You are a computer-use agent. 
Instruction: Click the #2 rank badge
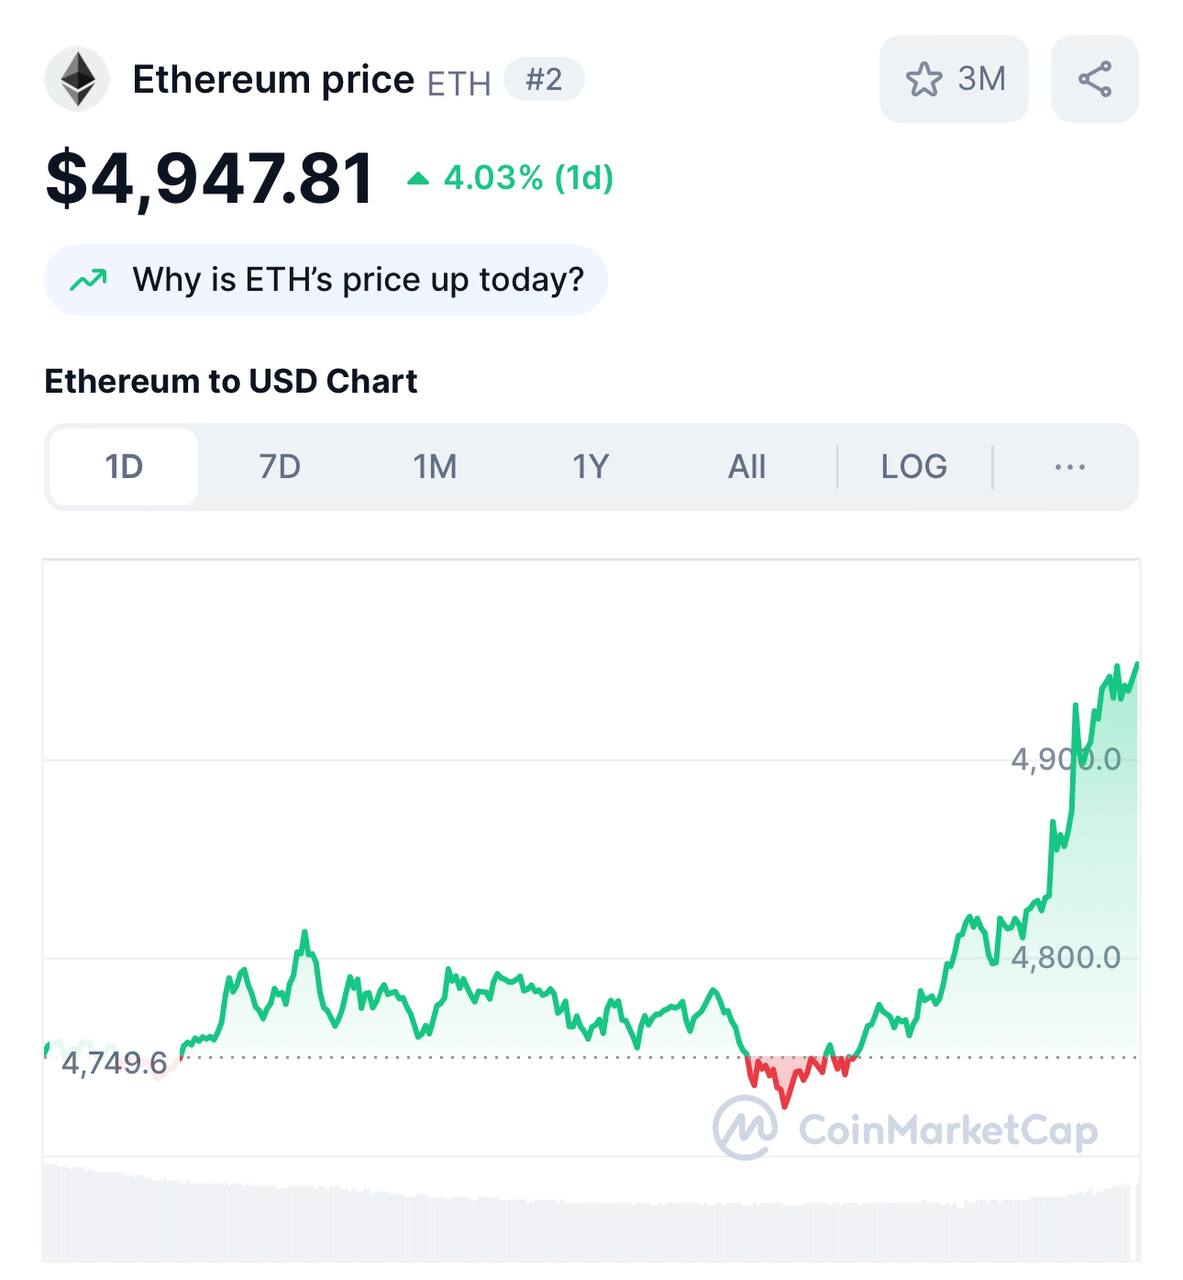tap(544, 79)
